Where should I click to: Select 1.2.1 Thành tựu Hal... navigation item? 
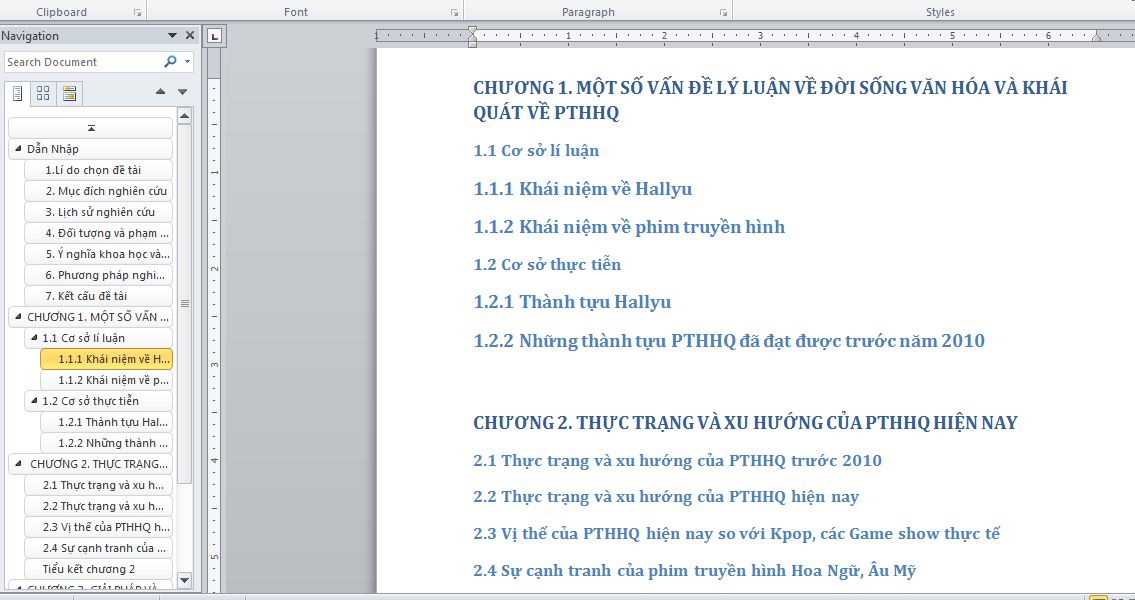(x=106, y=421)
